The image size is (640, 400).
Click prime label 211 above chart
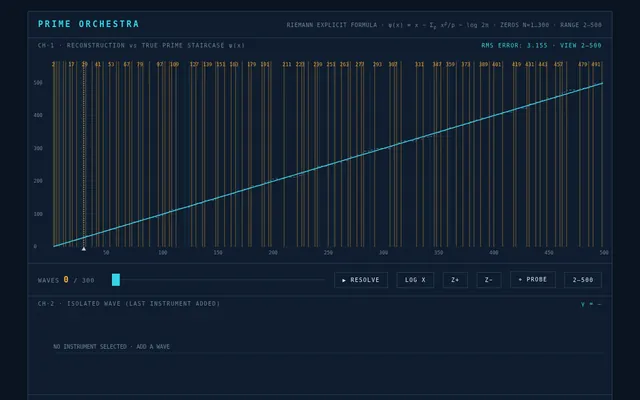tap(287, 64)
